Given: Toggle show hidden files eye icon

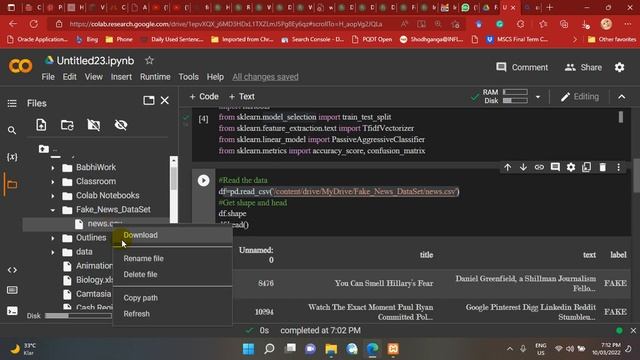Looking at the screenshot, I should (121, 125).
